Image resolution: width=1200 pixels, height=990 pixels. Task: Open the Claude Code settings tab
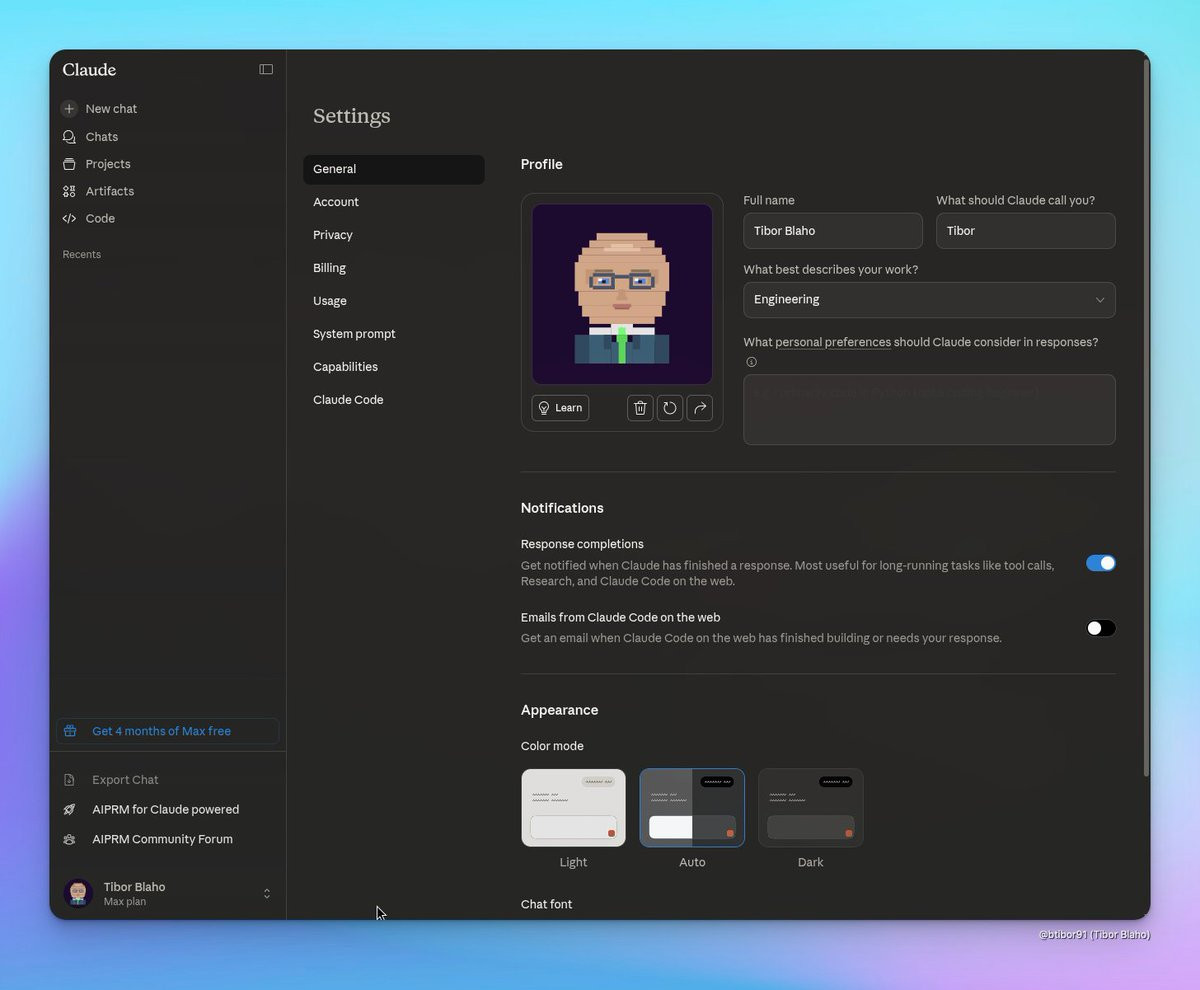click(x=394, y=400)
